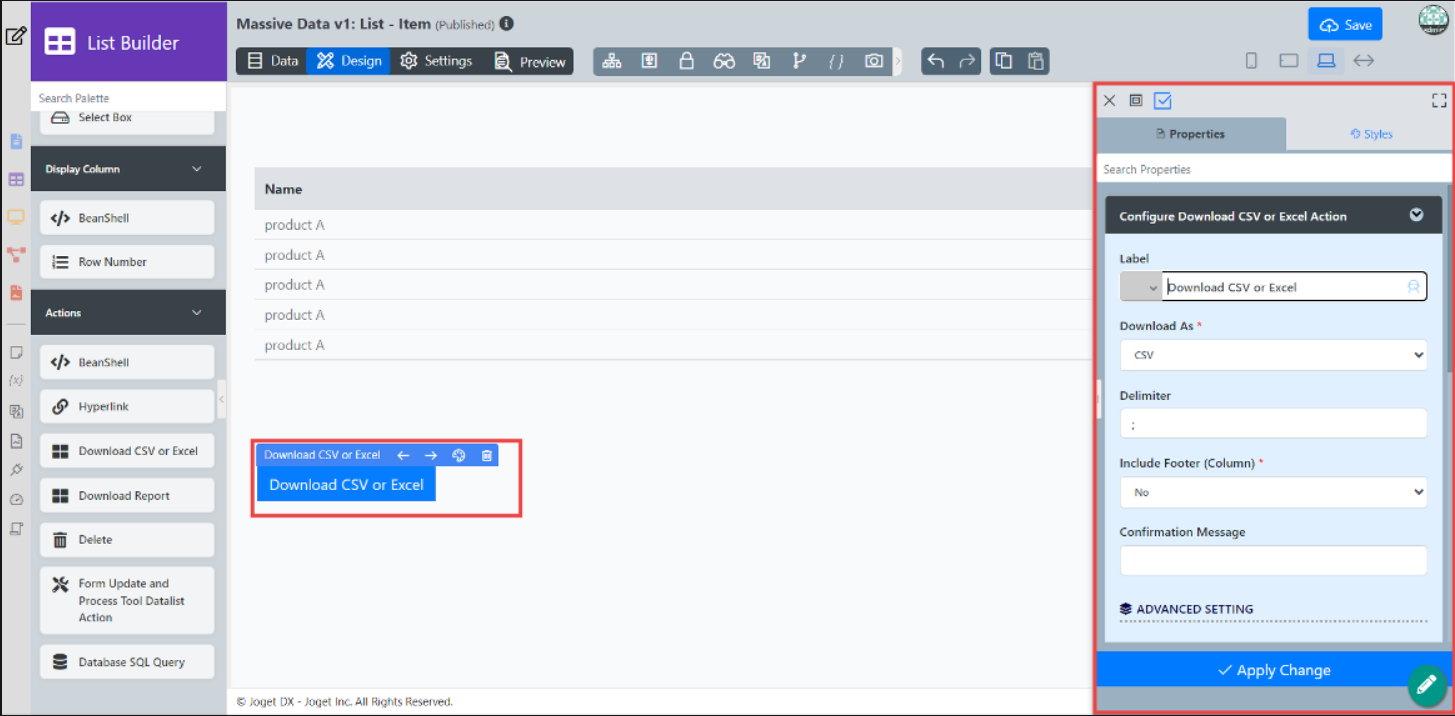Open the gauge performance icon in sidebar
Image resolution: width=1455 pixels, height=716 pixels.
(x=16, y=499)
